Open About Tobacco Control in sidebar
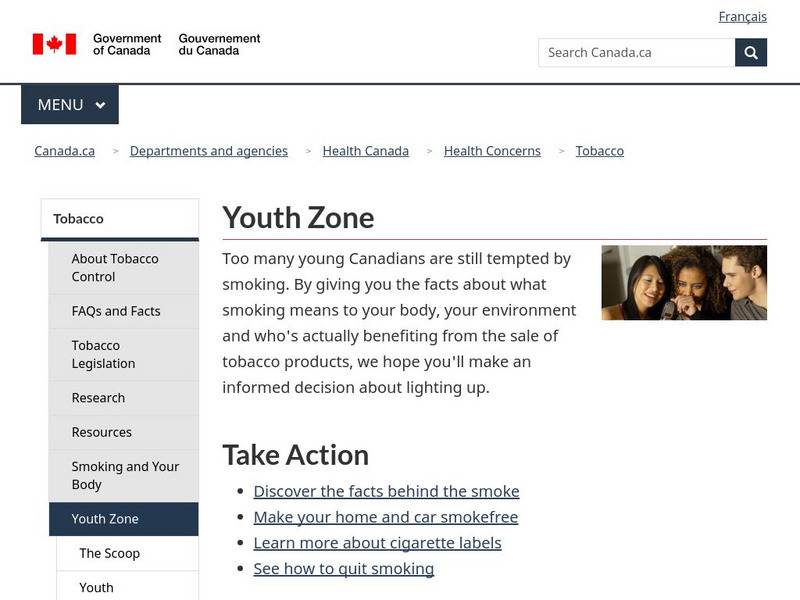Image resolution: width=800 pixels, height=600 pixels. (115, 267)
